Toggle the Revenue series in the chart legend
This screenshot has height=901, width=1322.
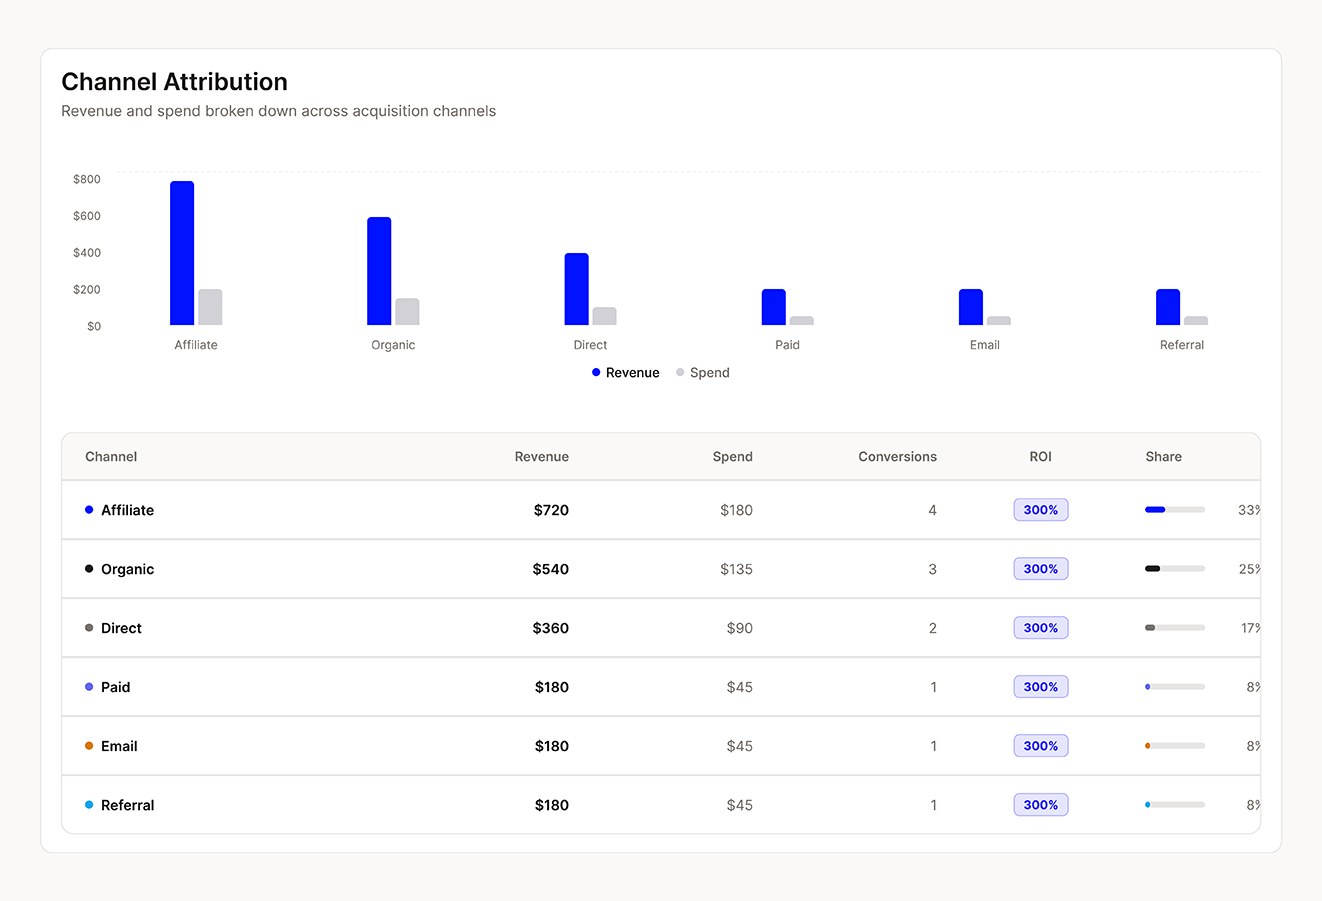click(626, 372)
